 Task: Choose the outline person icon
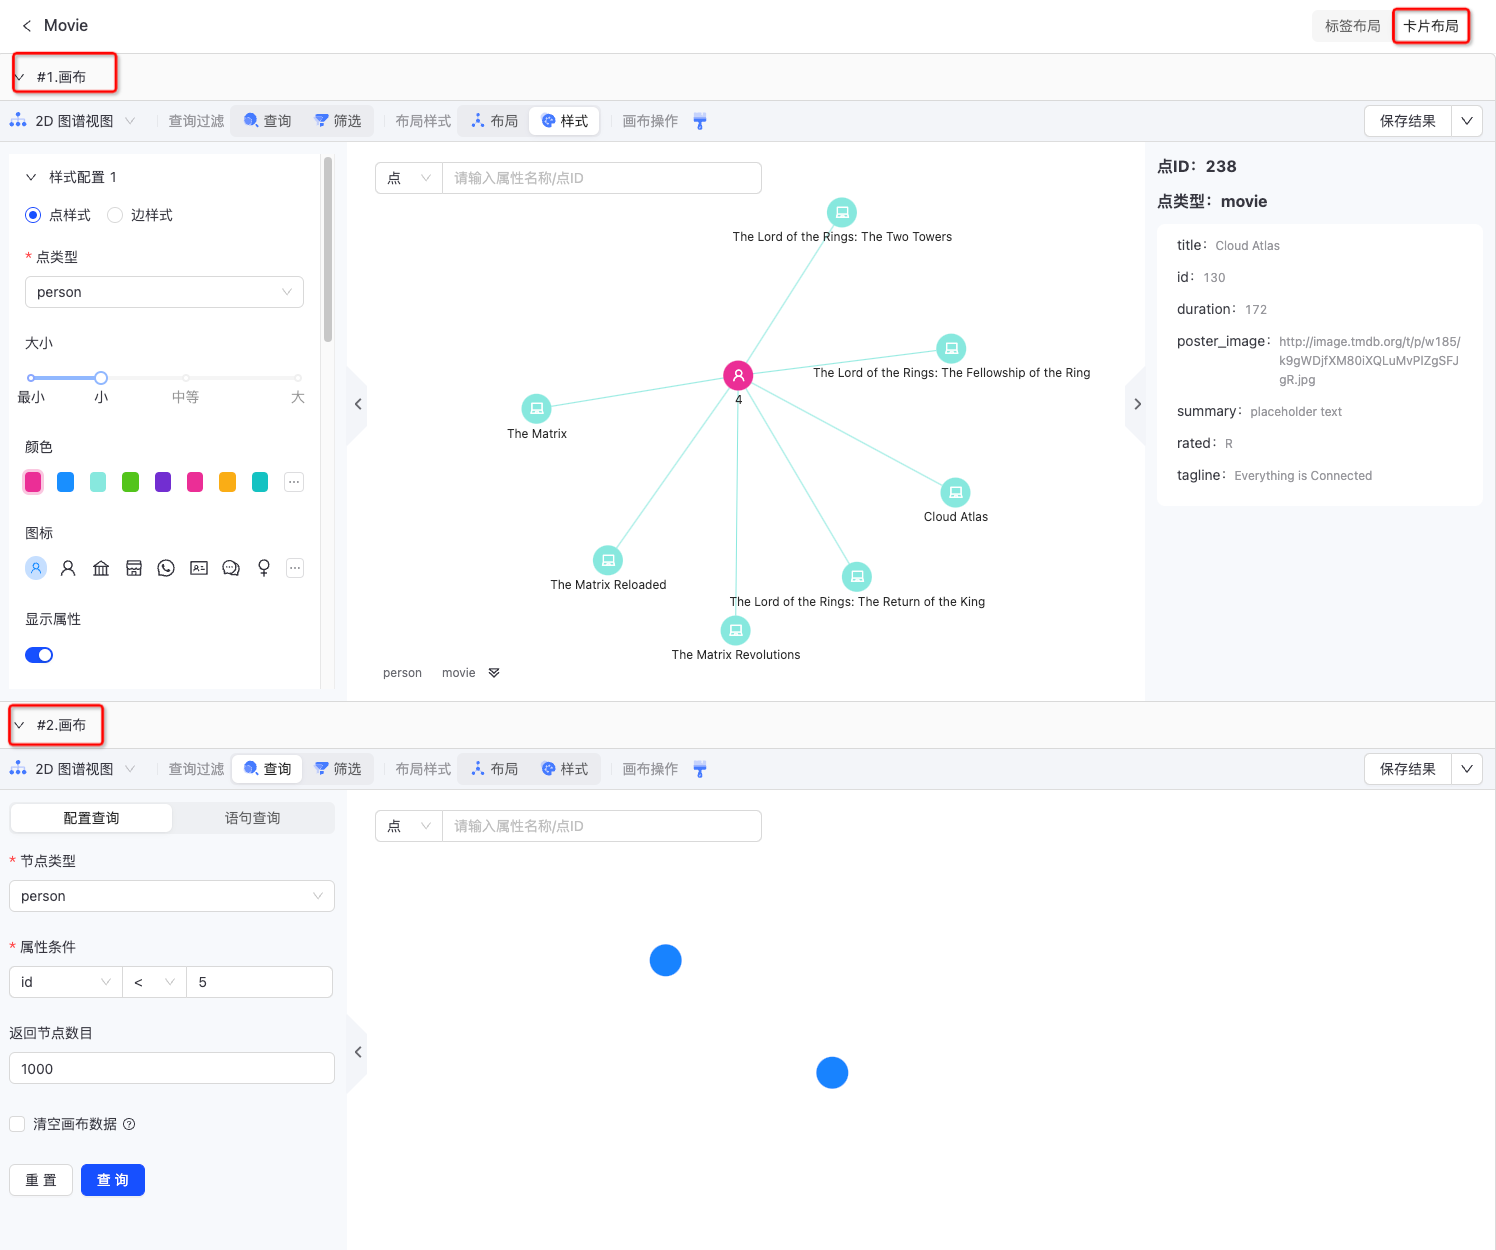(68, 568)
